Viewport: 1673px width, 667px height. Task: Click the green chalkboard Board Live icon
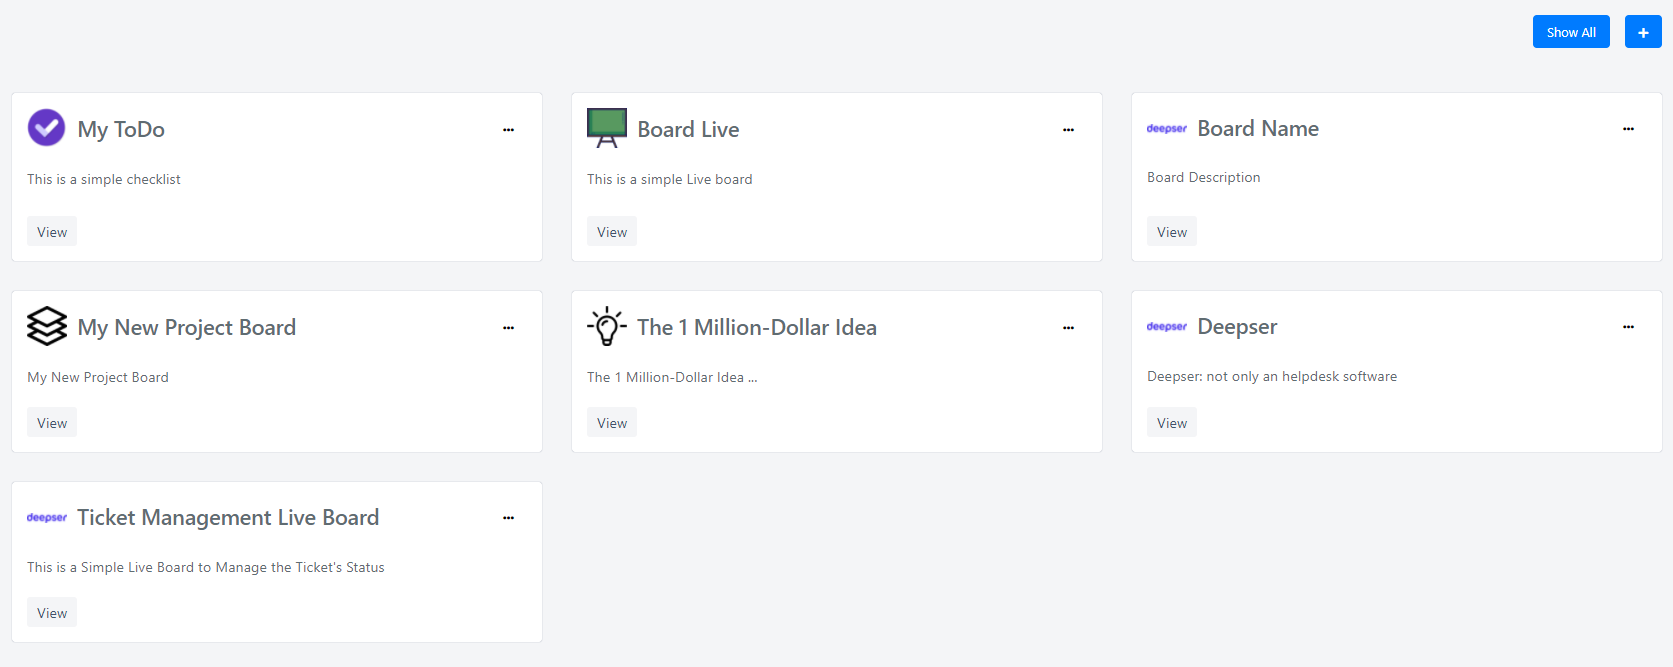pos(607,128)
